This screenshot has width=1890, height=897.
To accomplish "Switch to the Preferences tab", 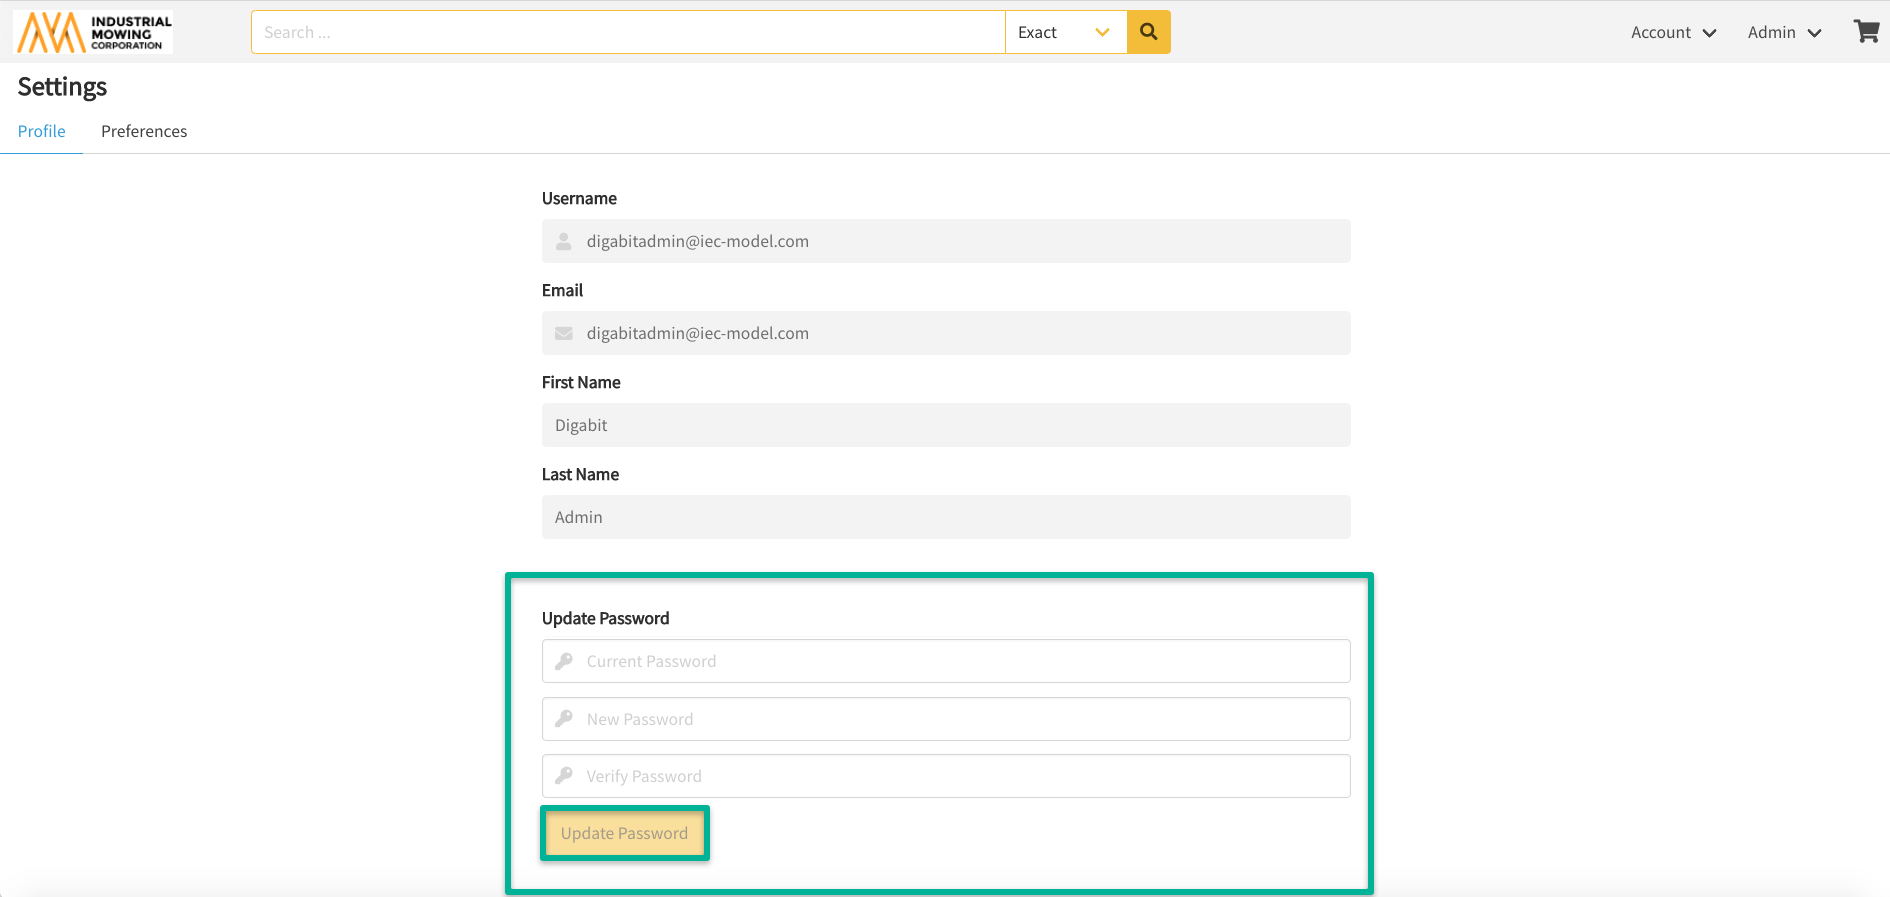I will [144, 131].
